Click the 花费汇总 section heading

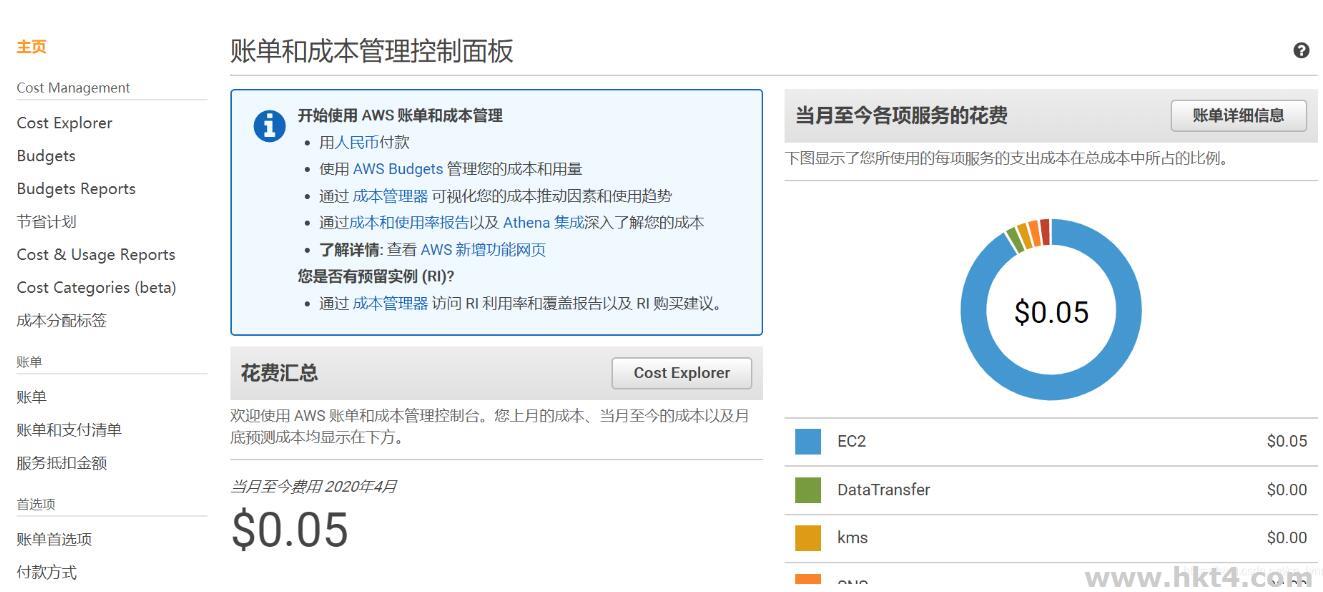click(x=279, y=373)
